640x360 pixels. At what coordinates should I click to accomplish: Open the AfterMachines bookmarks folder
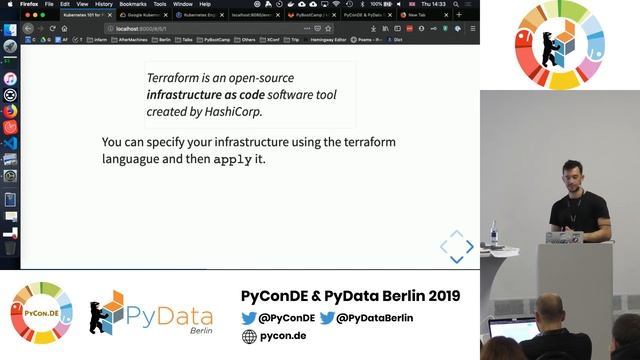pos(129,40)
